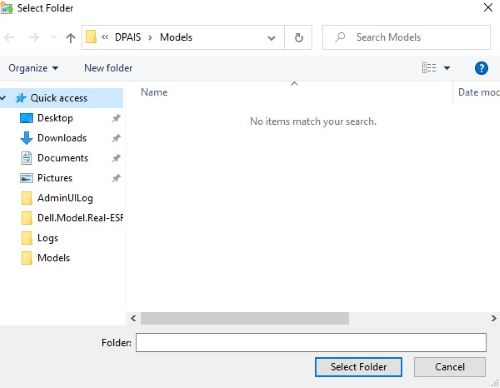Image resolution: width=500 pixels, height=388 pixels.
Task: Create a New folder
Action: click(108, 68)
